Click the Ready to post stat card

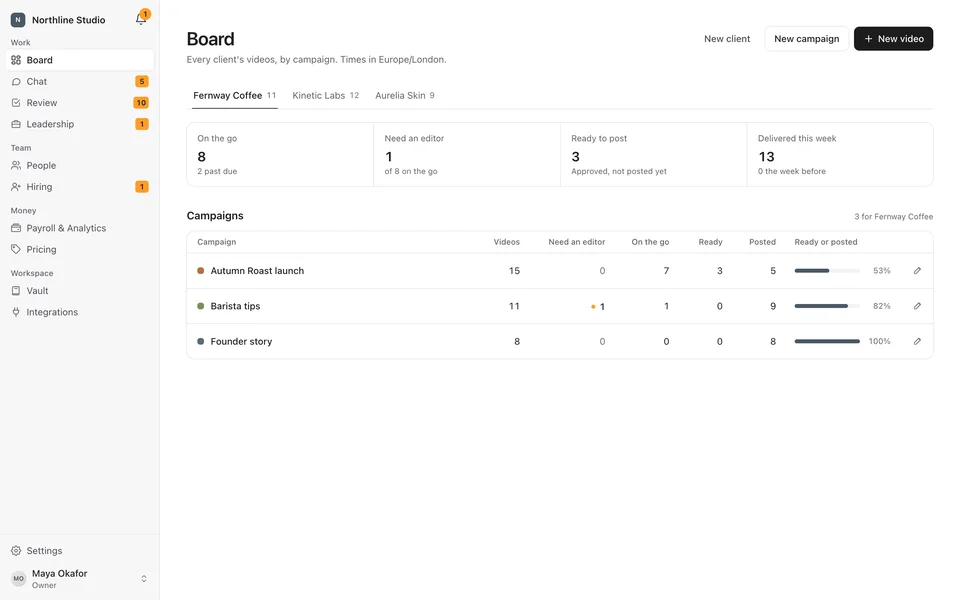(x=653, y=154)
